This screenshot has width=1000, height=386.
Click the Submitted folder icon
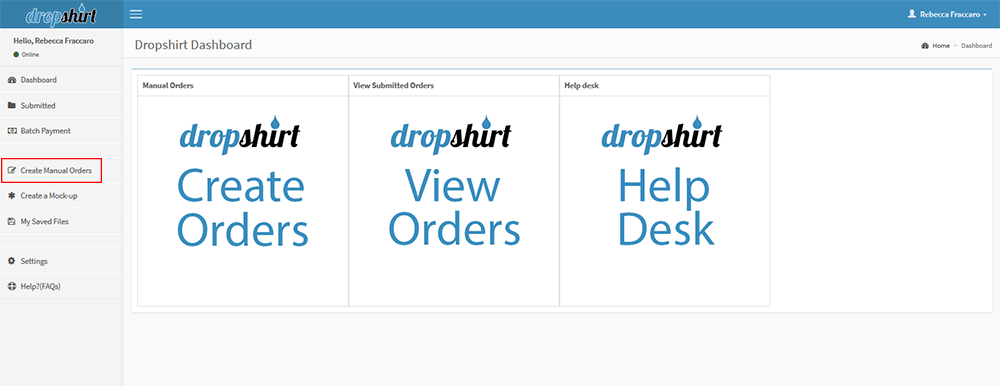(x=11, y=105)
